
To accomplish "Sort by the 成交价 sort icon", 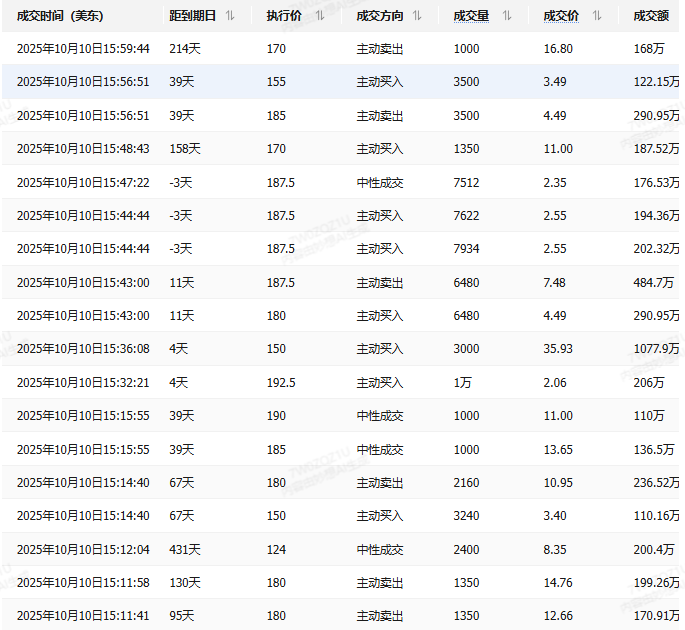I will pos(597,16).
